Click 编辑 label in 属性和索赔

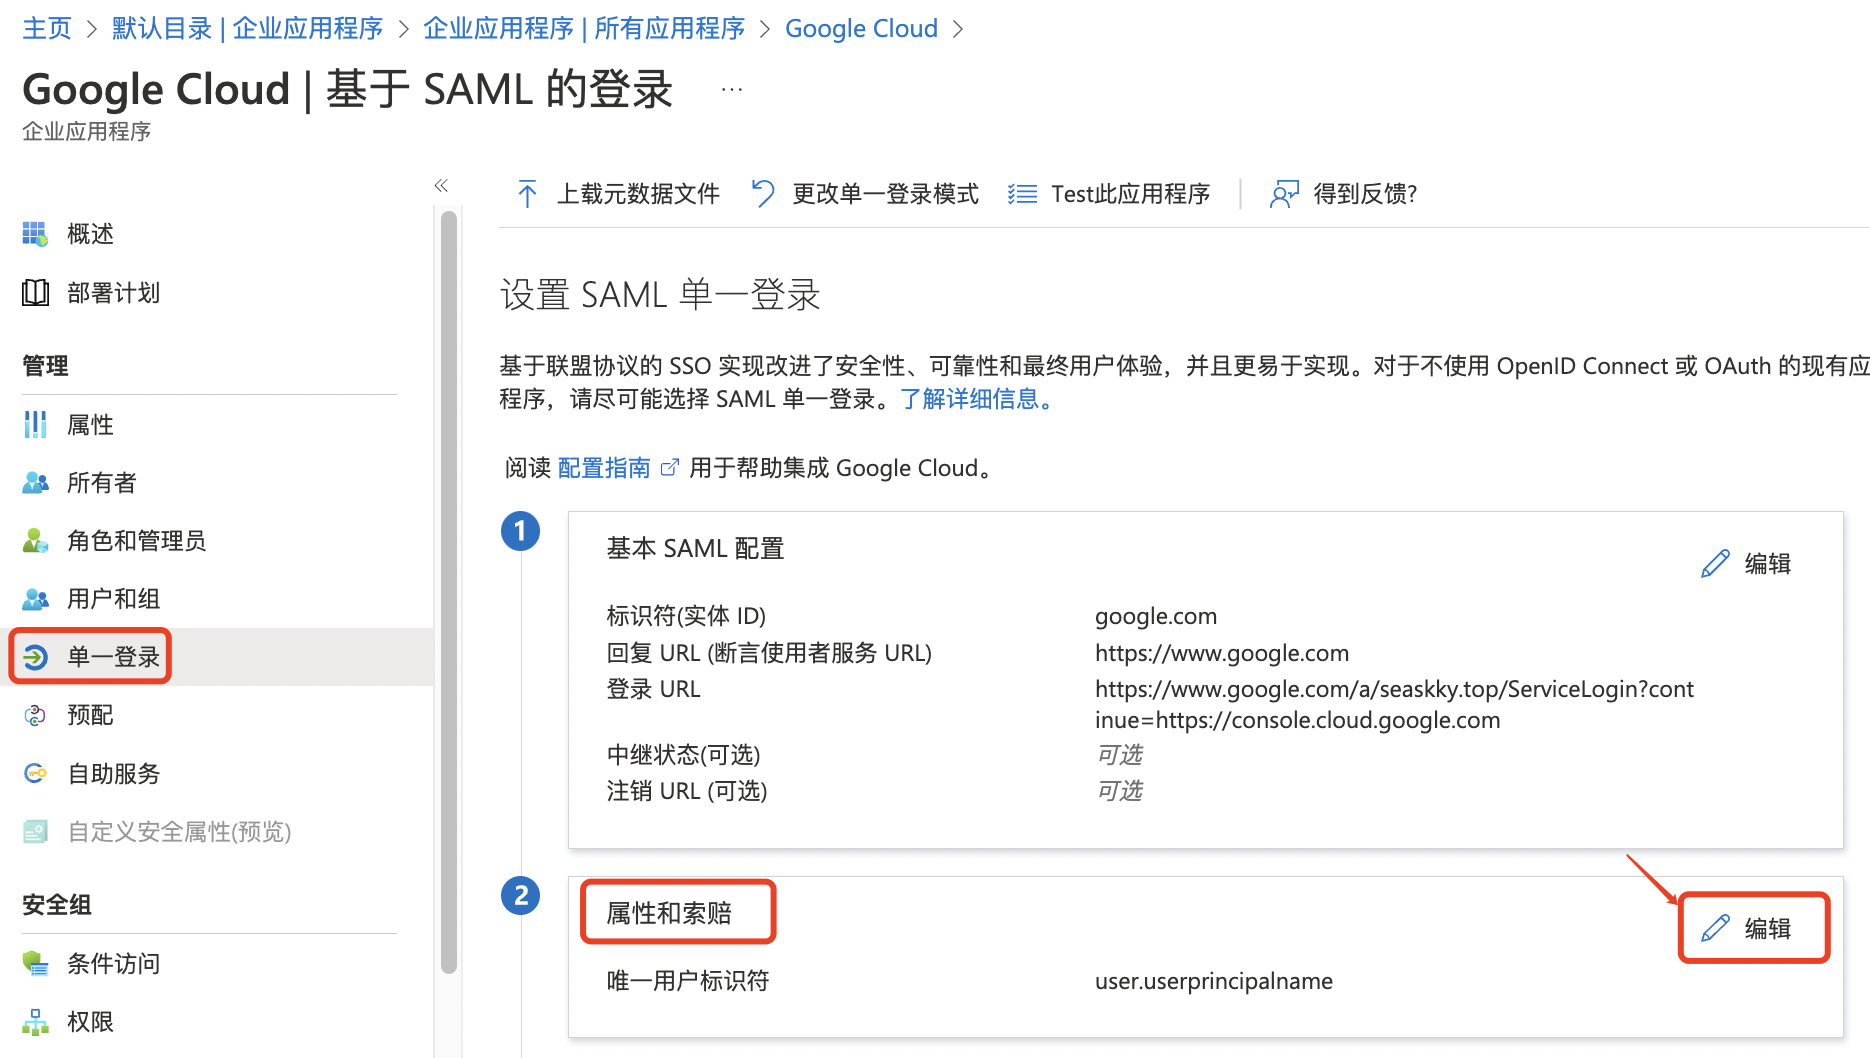1767,929
